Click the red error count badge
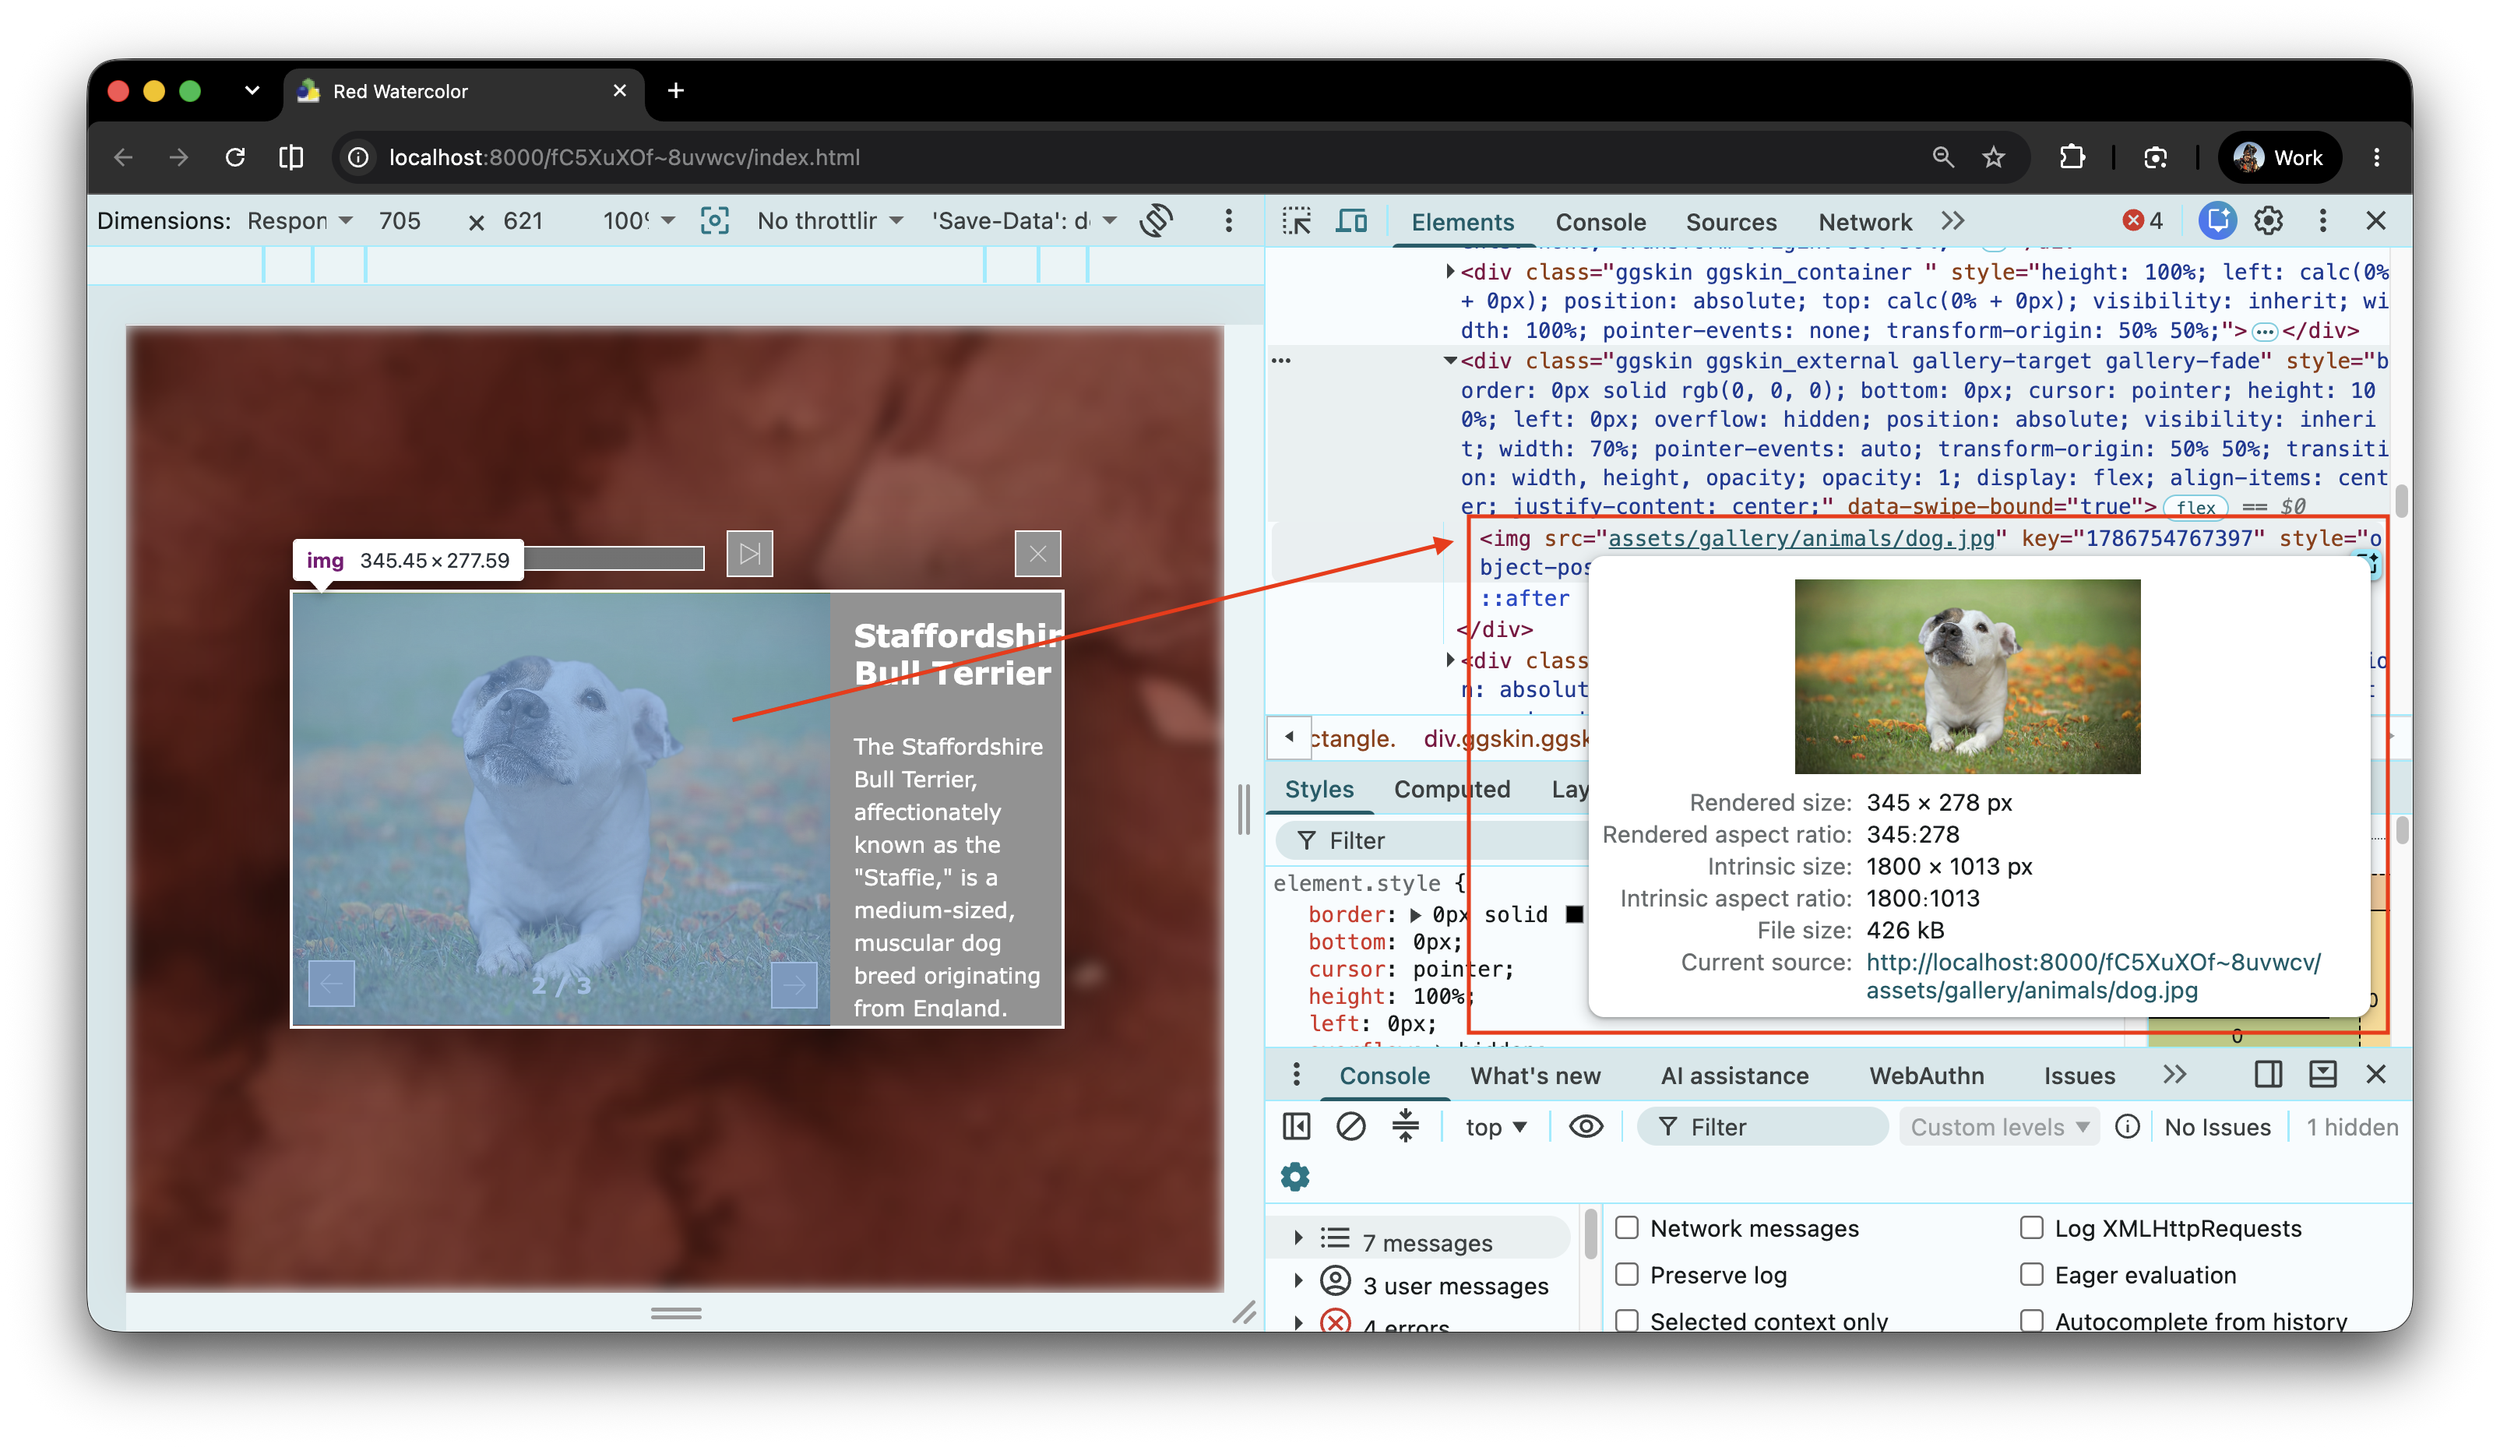2500x1447 pixels. click(x=2143, y=221)
